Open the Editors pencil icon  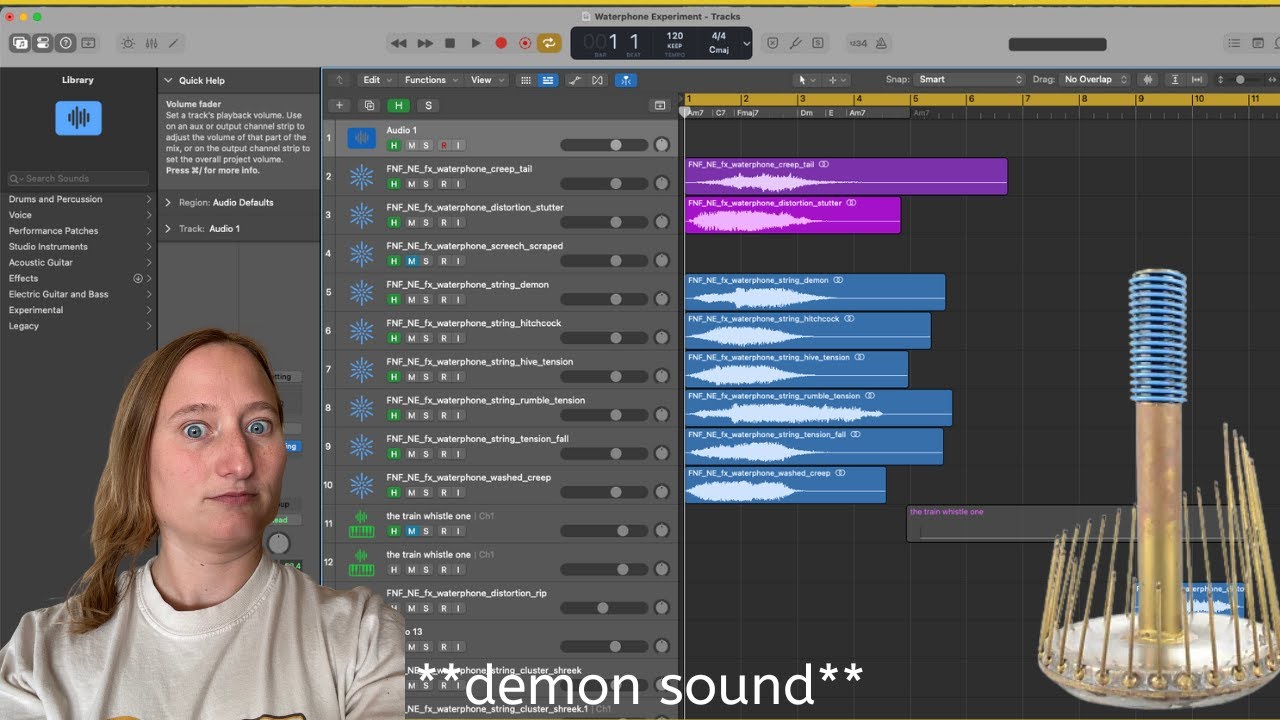click(x=173, y=43)
